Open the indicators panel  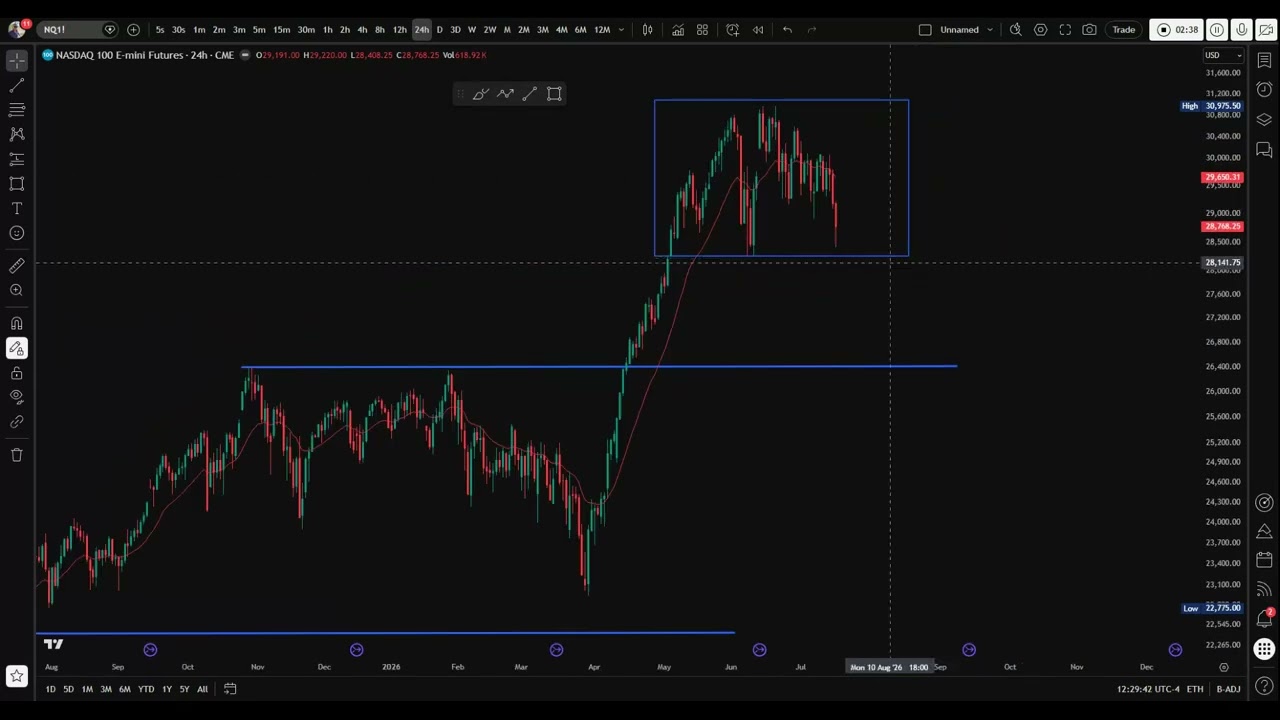(678, 30)
